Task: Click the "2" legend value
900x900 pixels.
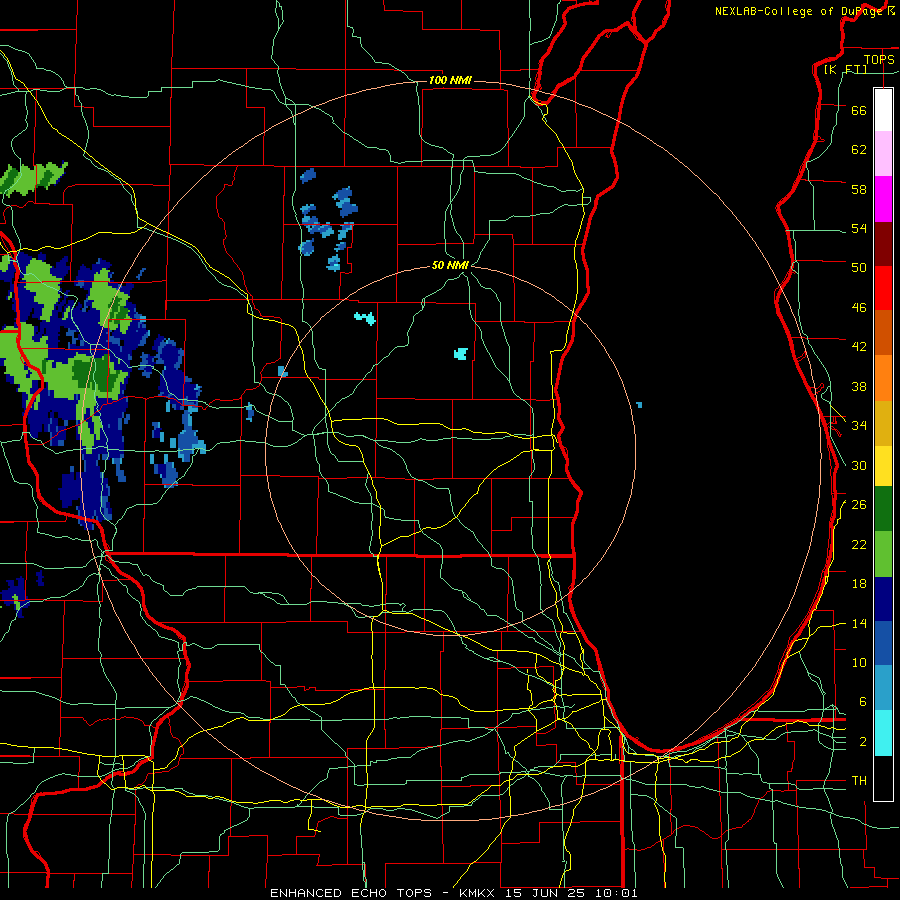Action: click(863, 742)
